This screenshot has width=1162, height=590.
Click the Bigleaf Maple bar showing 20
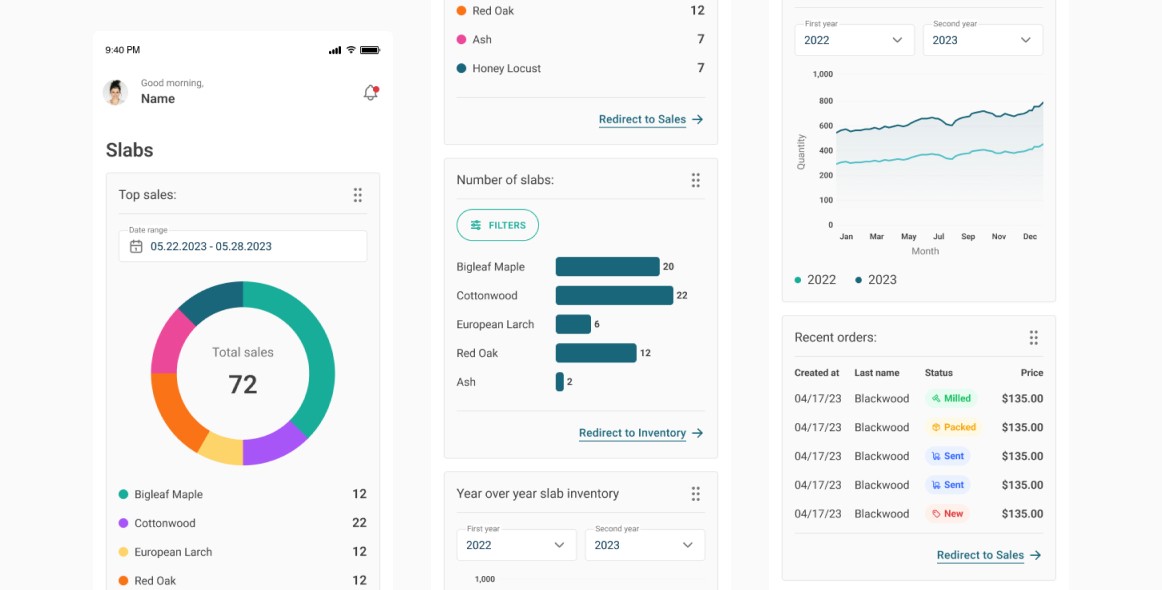coord(608,267)
